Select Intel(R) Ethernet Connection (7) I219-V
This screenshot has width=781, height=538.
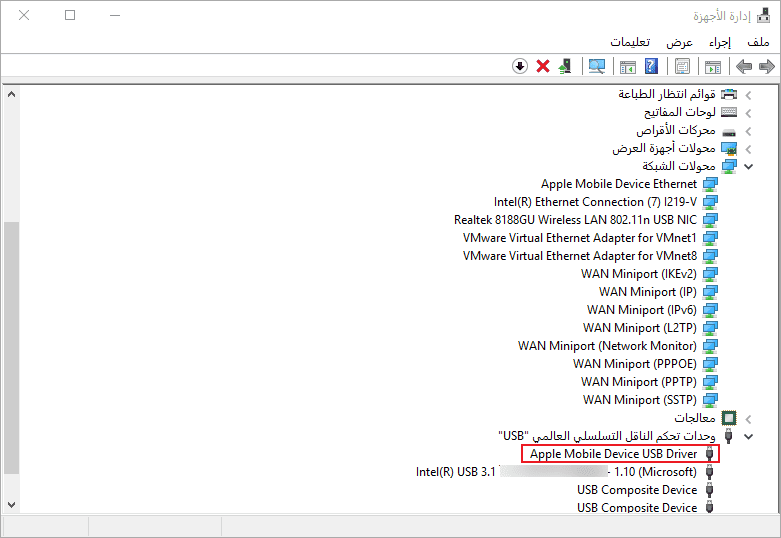coord(595,202)
